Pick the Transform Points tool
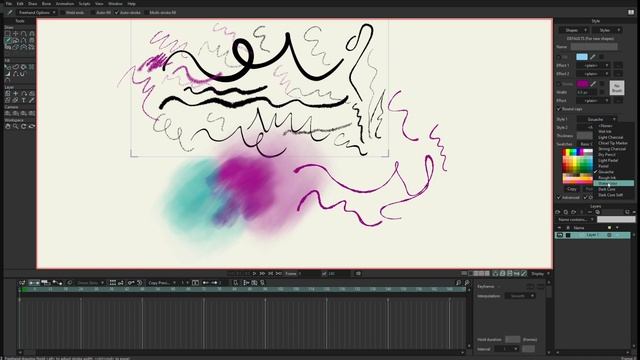The width and height of the screenshot is (640, 360). (16, 34)
